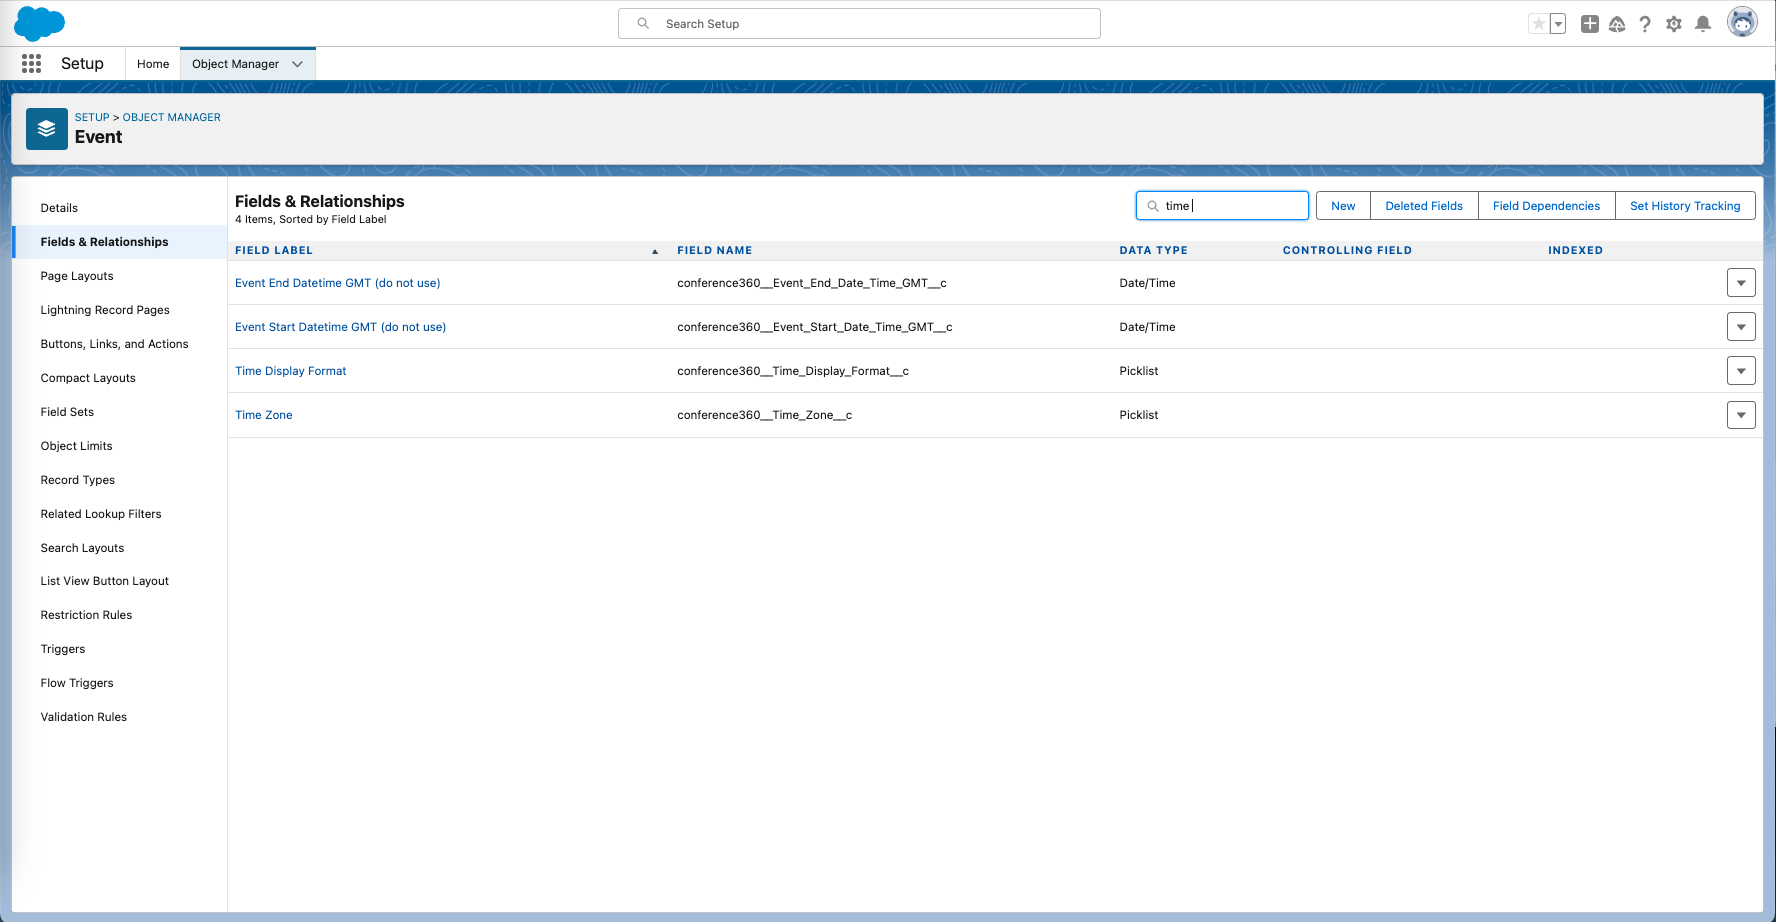Screen dimensions: 1776x922
Task: Click the Salesforce cloud logo
Action: point(39,23)
